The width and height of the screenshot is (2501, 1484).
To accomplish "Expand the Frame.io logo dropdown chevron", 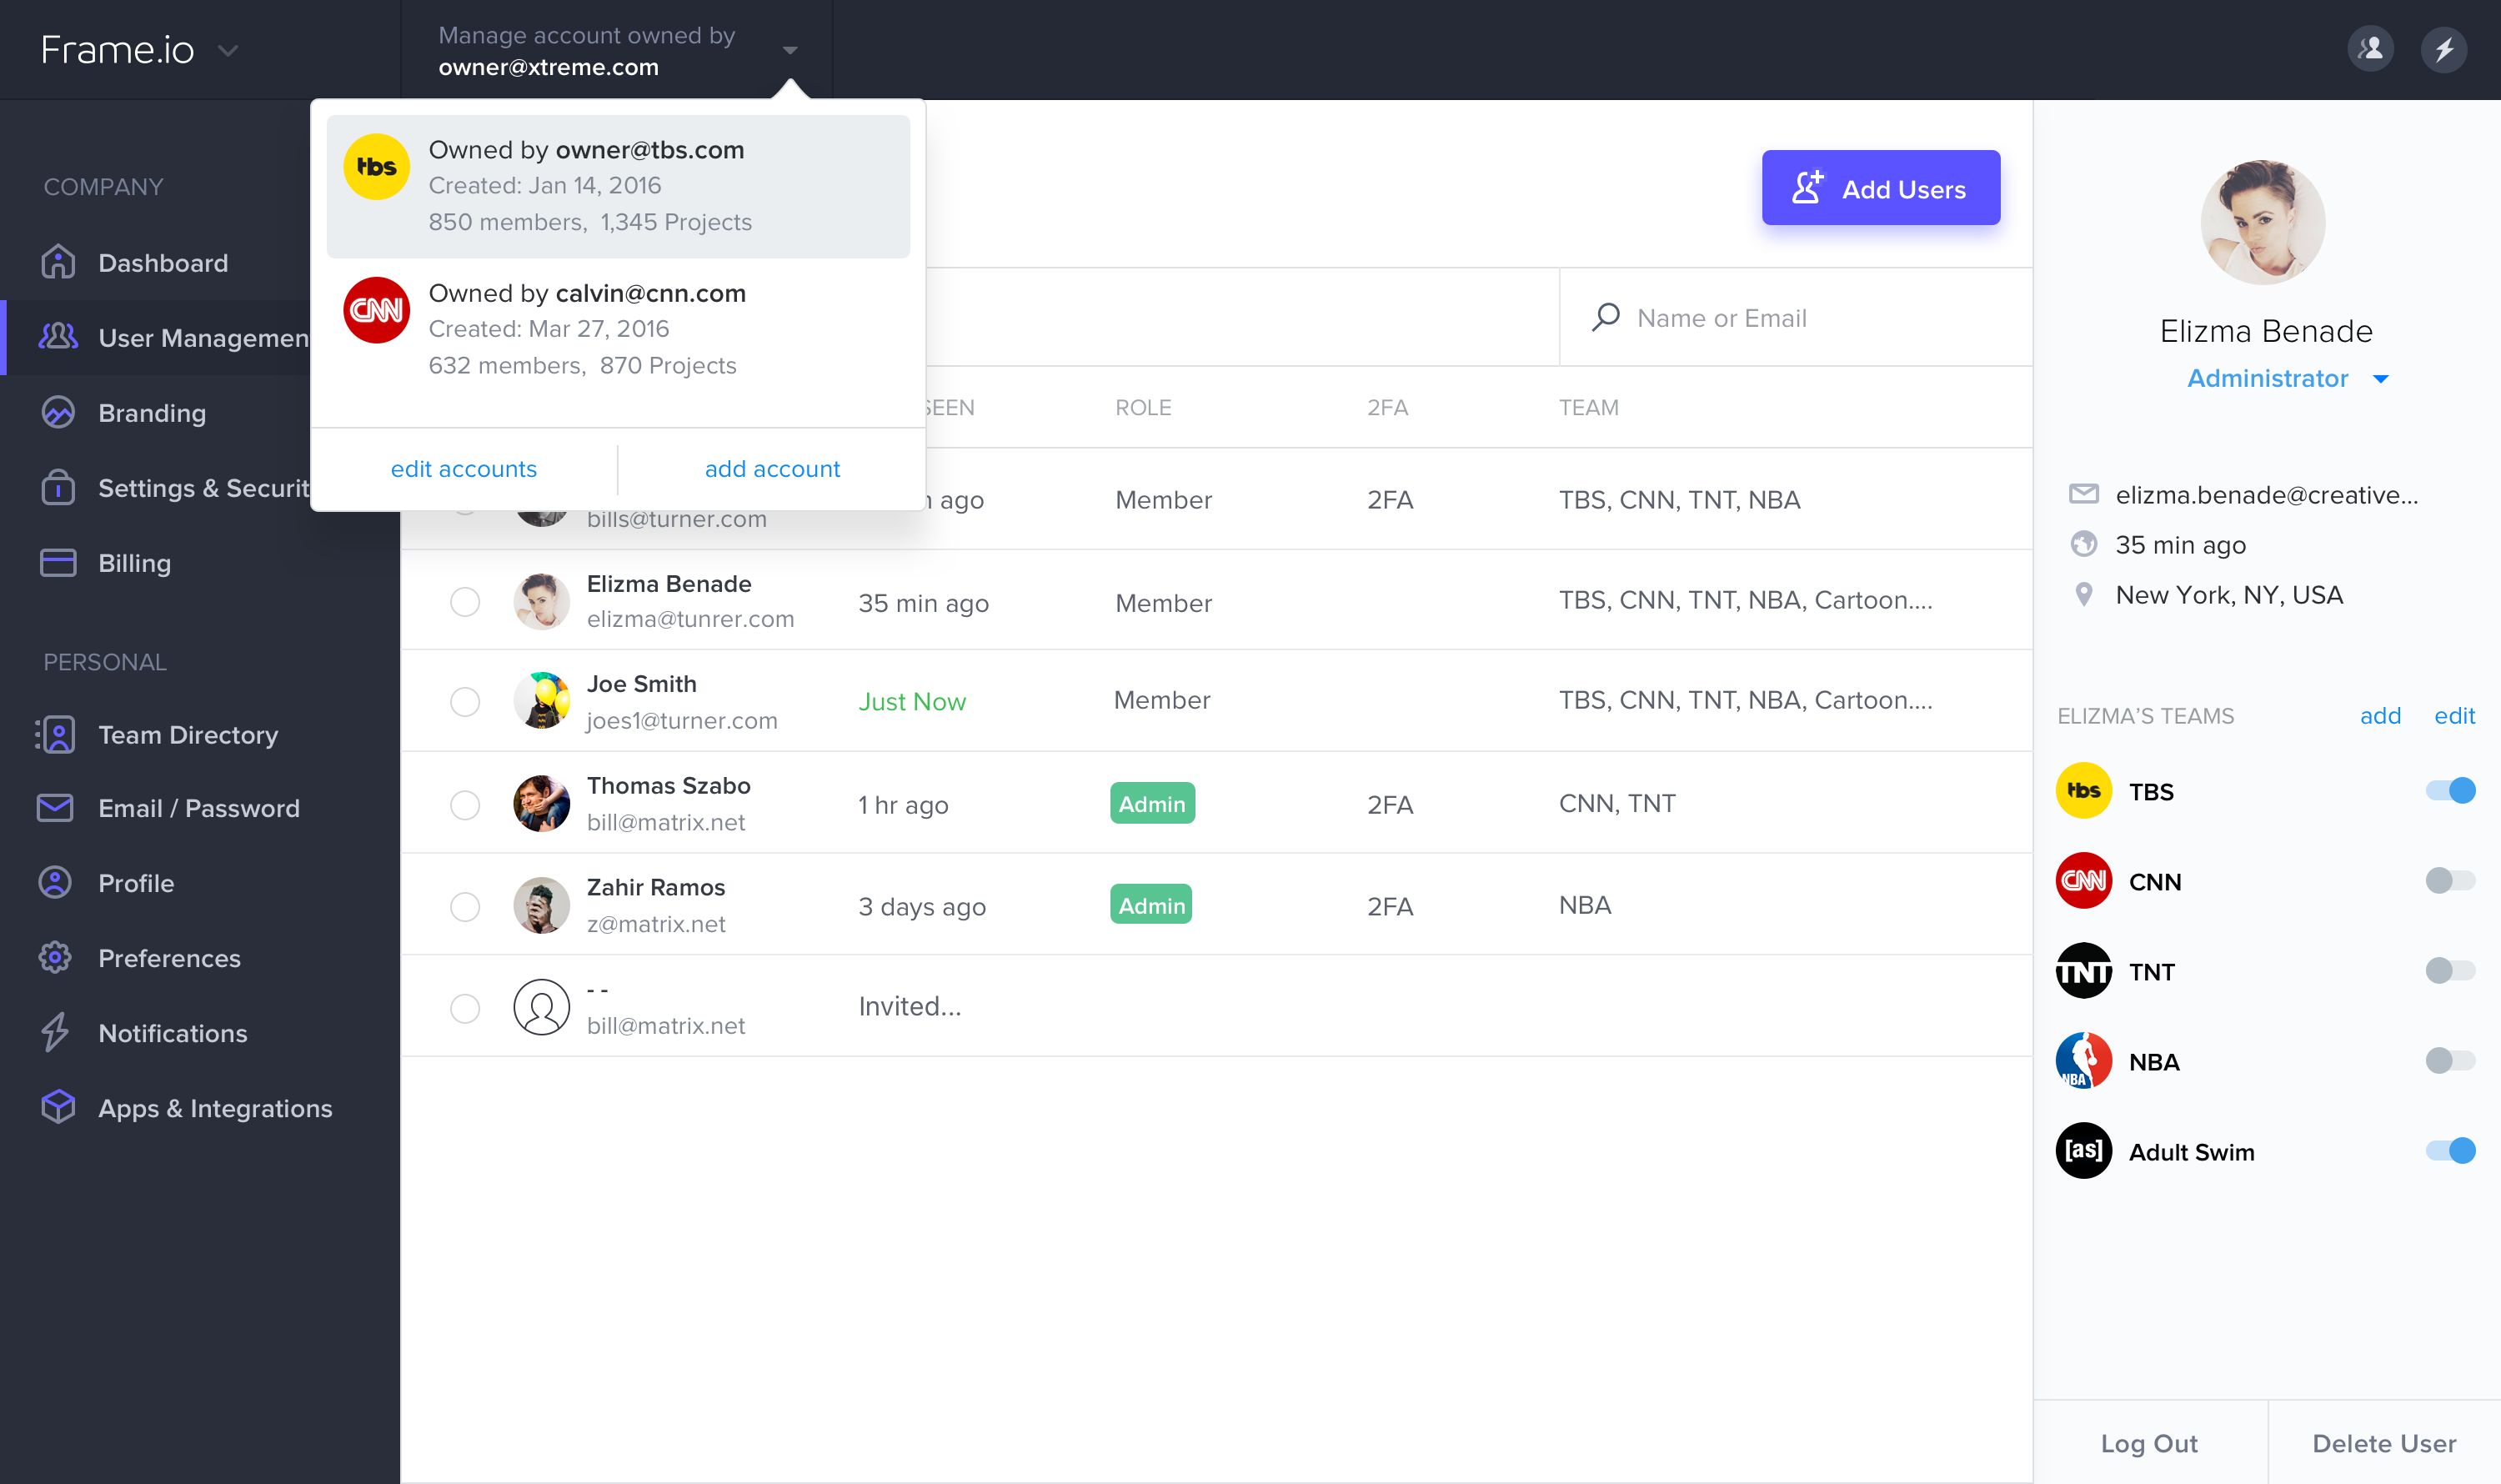I will click(x=228, y=50).
